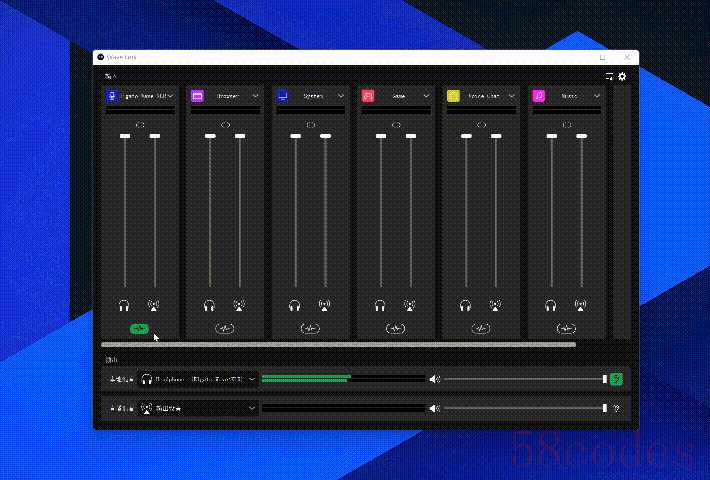Mute the Voice Chat channel in the headphone mix
This screenshot has width=710, height=480.
coord(465,305)
